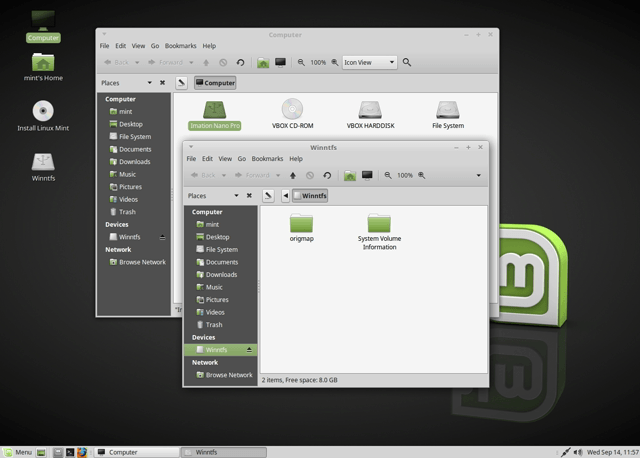Zoom in on the Winntfs window view
Screen dimensions: 640x458
coord(422,176)
